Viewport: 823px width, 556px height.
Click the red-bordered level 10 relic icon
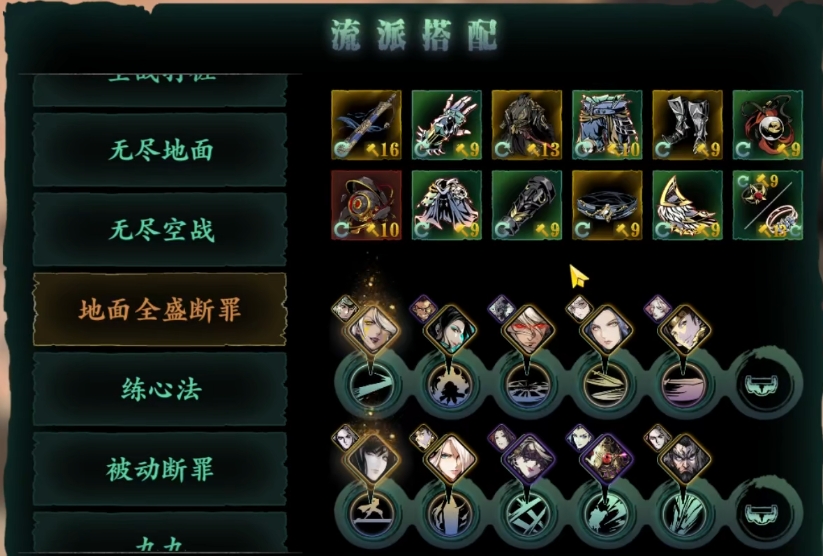[x=366, y=205]
